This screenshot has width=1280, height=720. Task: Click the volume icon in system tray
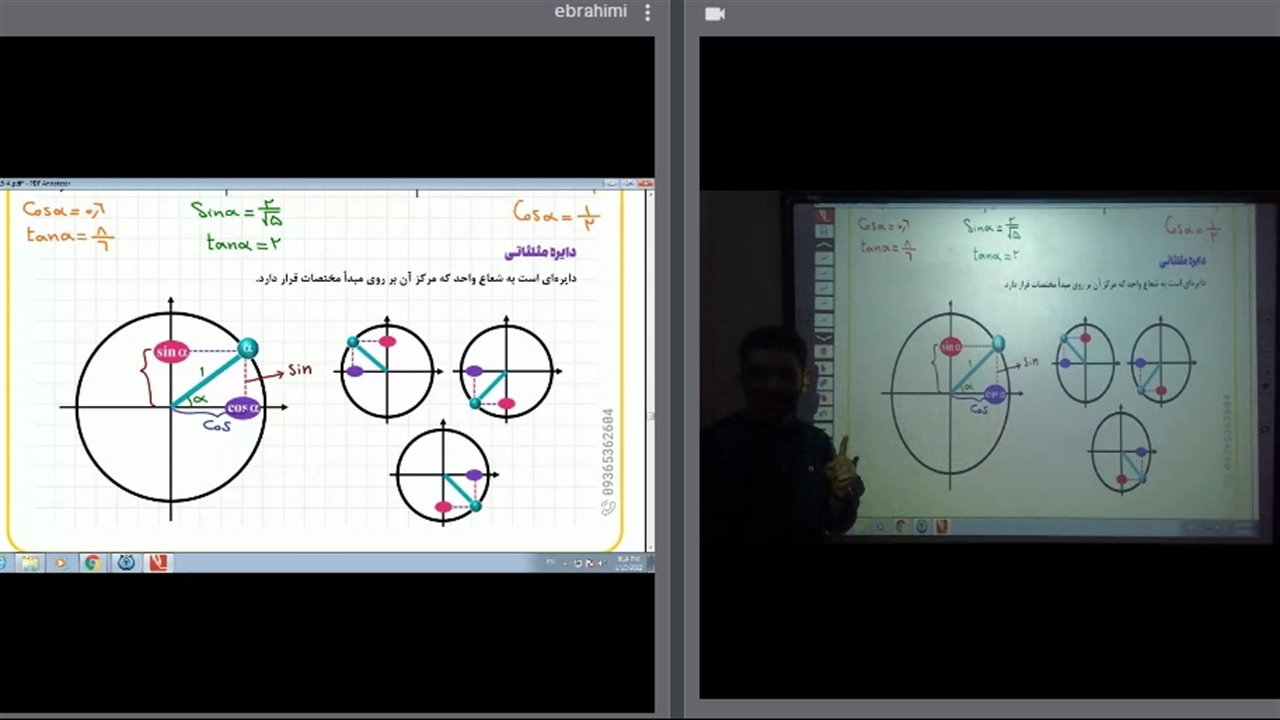[601, 563]
